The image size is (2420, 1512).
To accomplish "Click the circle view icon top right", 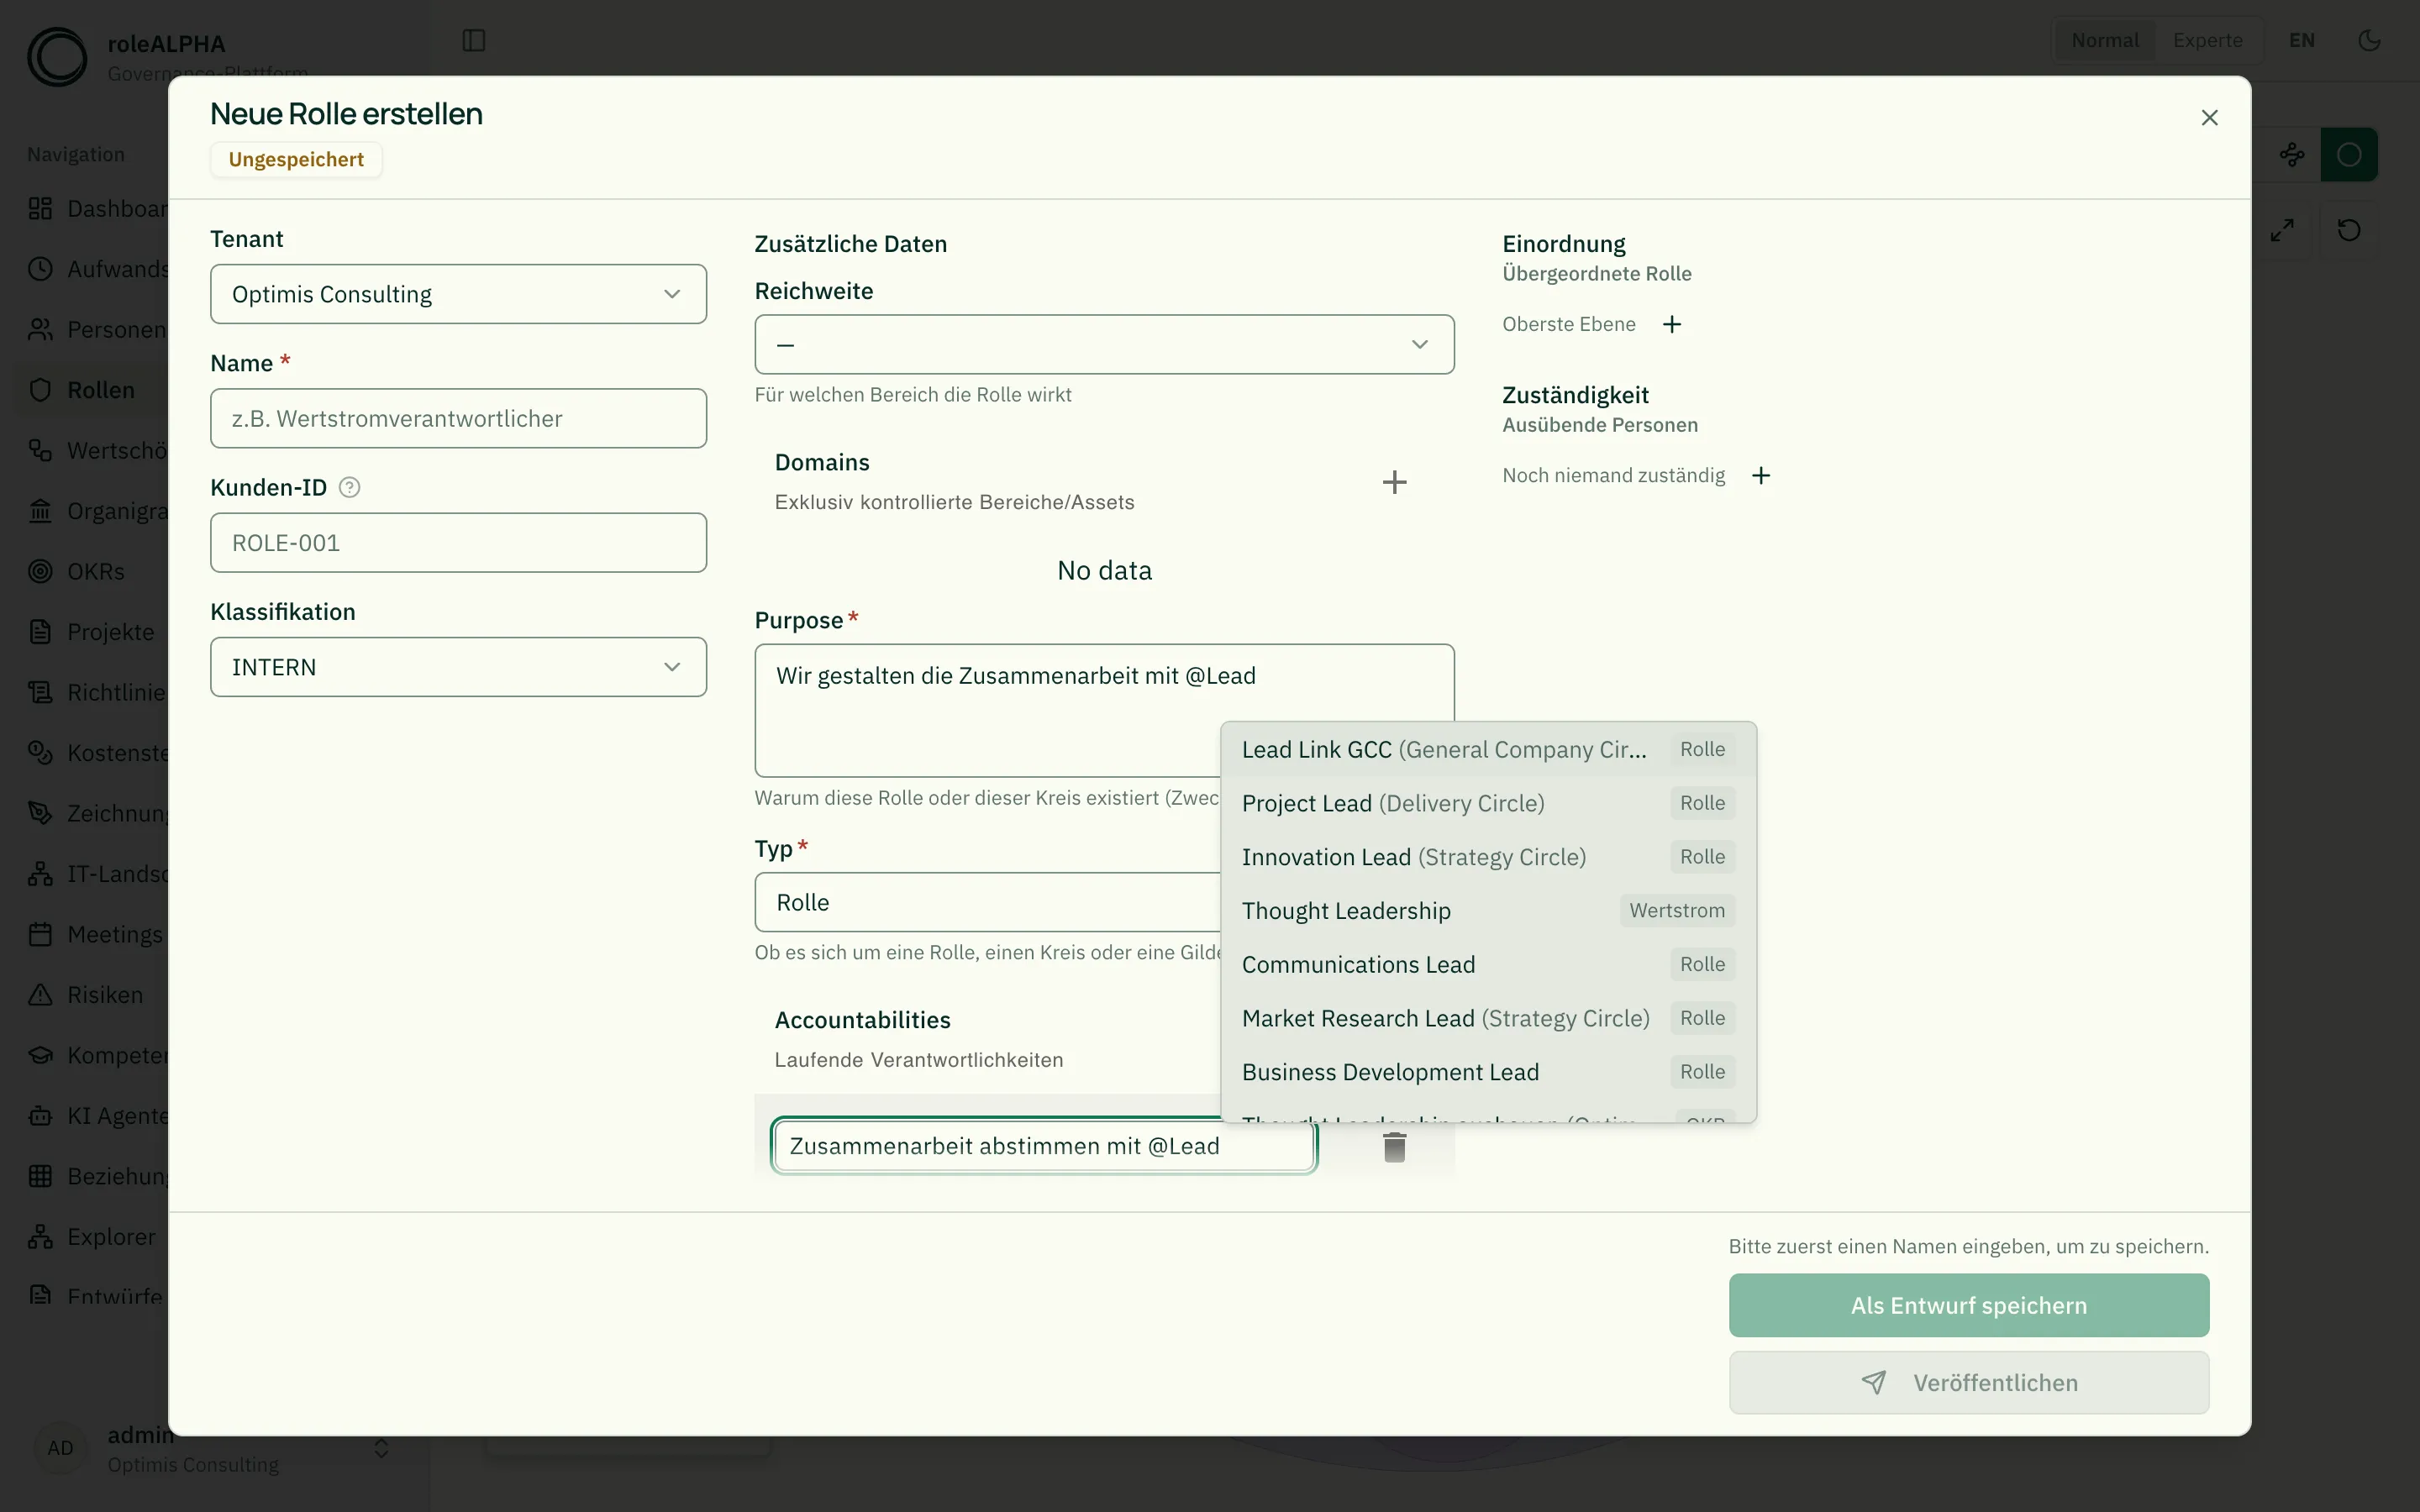I will [2349, 155].
